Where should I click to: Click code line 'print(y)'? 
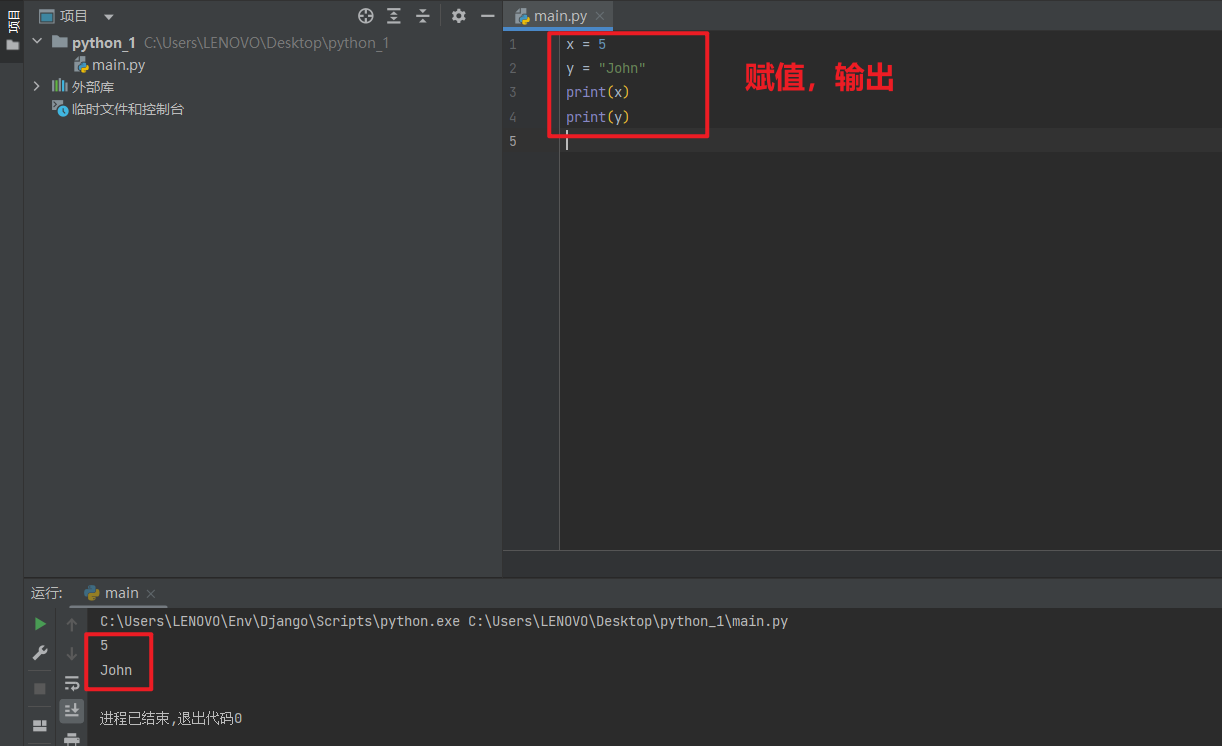(x=598, y=117)
